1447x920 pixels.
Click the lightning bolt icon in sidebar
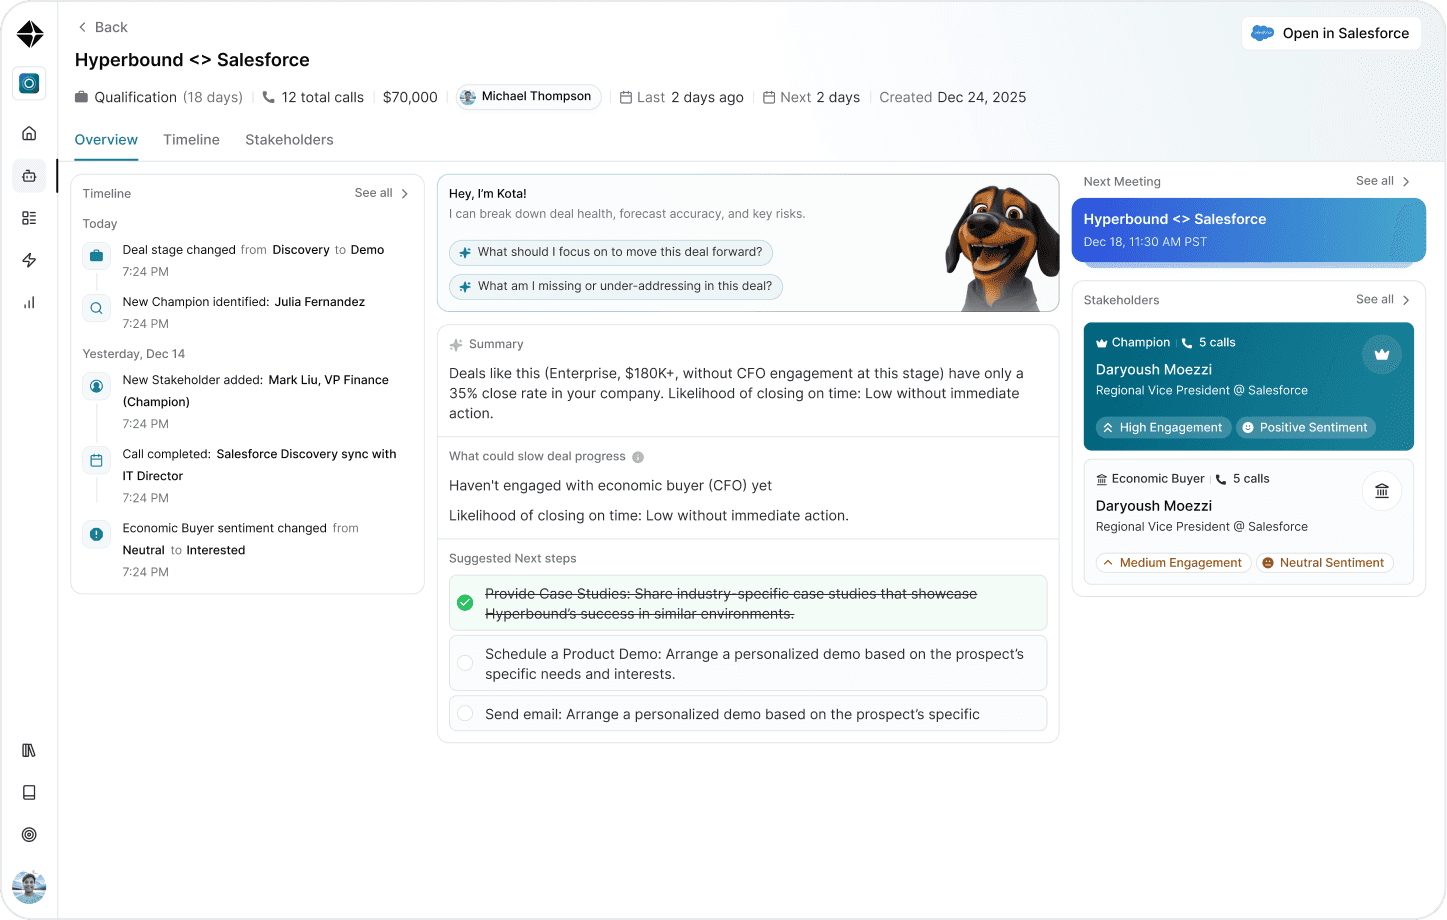click(x=29, y=260)
